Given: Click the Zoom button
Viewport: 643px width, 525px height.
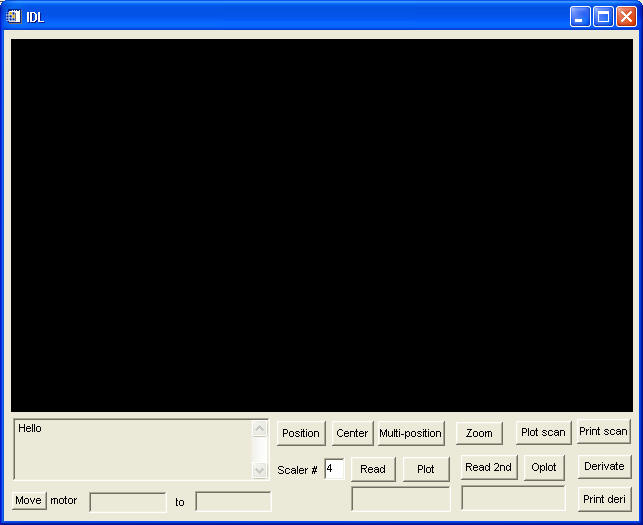Looking at the screenshot, I should (479, 433).
